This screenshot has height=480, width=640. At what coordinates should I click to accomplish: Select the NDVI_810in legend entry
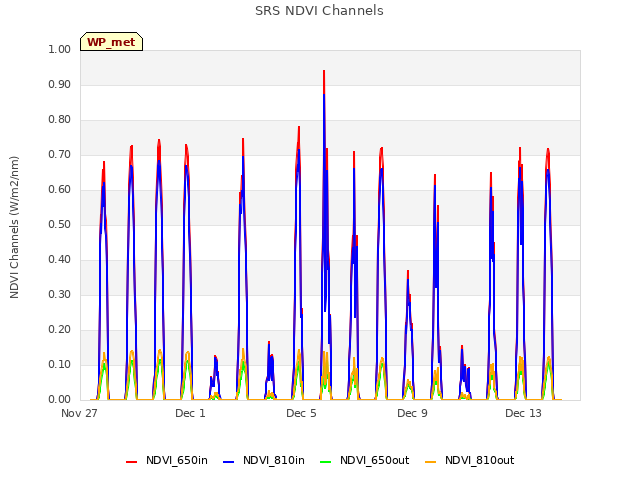click(264, 460)
